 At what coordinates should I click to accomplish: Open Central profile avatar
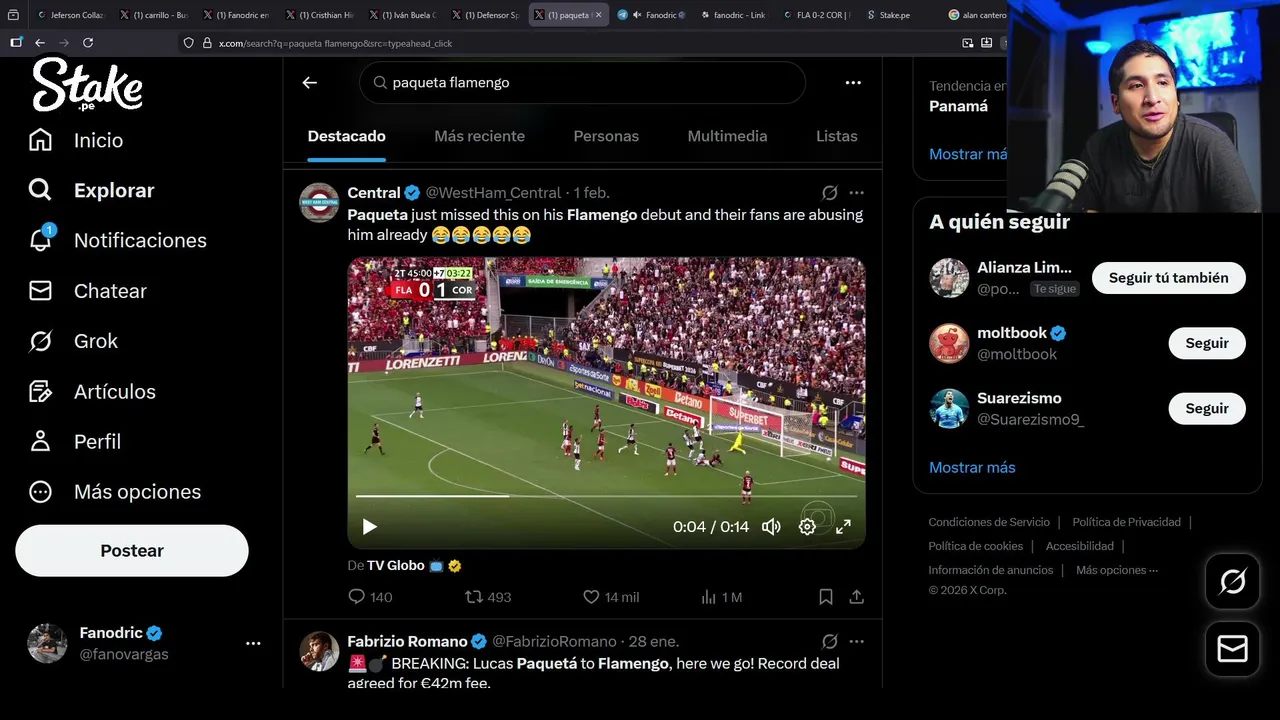coord(319,203)
